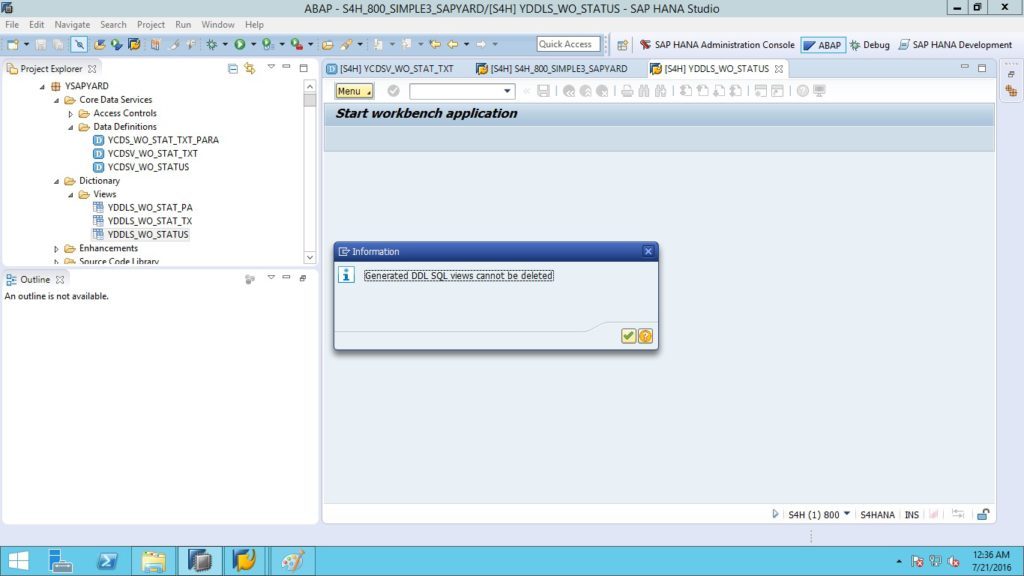The image size is (1024, 576).
Task: Open File Explorer from the taskbar
Action: click(153, 560)
